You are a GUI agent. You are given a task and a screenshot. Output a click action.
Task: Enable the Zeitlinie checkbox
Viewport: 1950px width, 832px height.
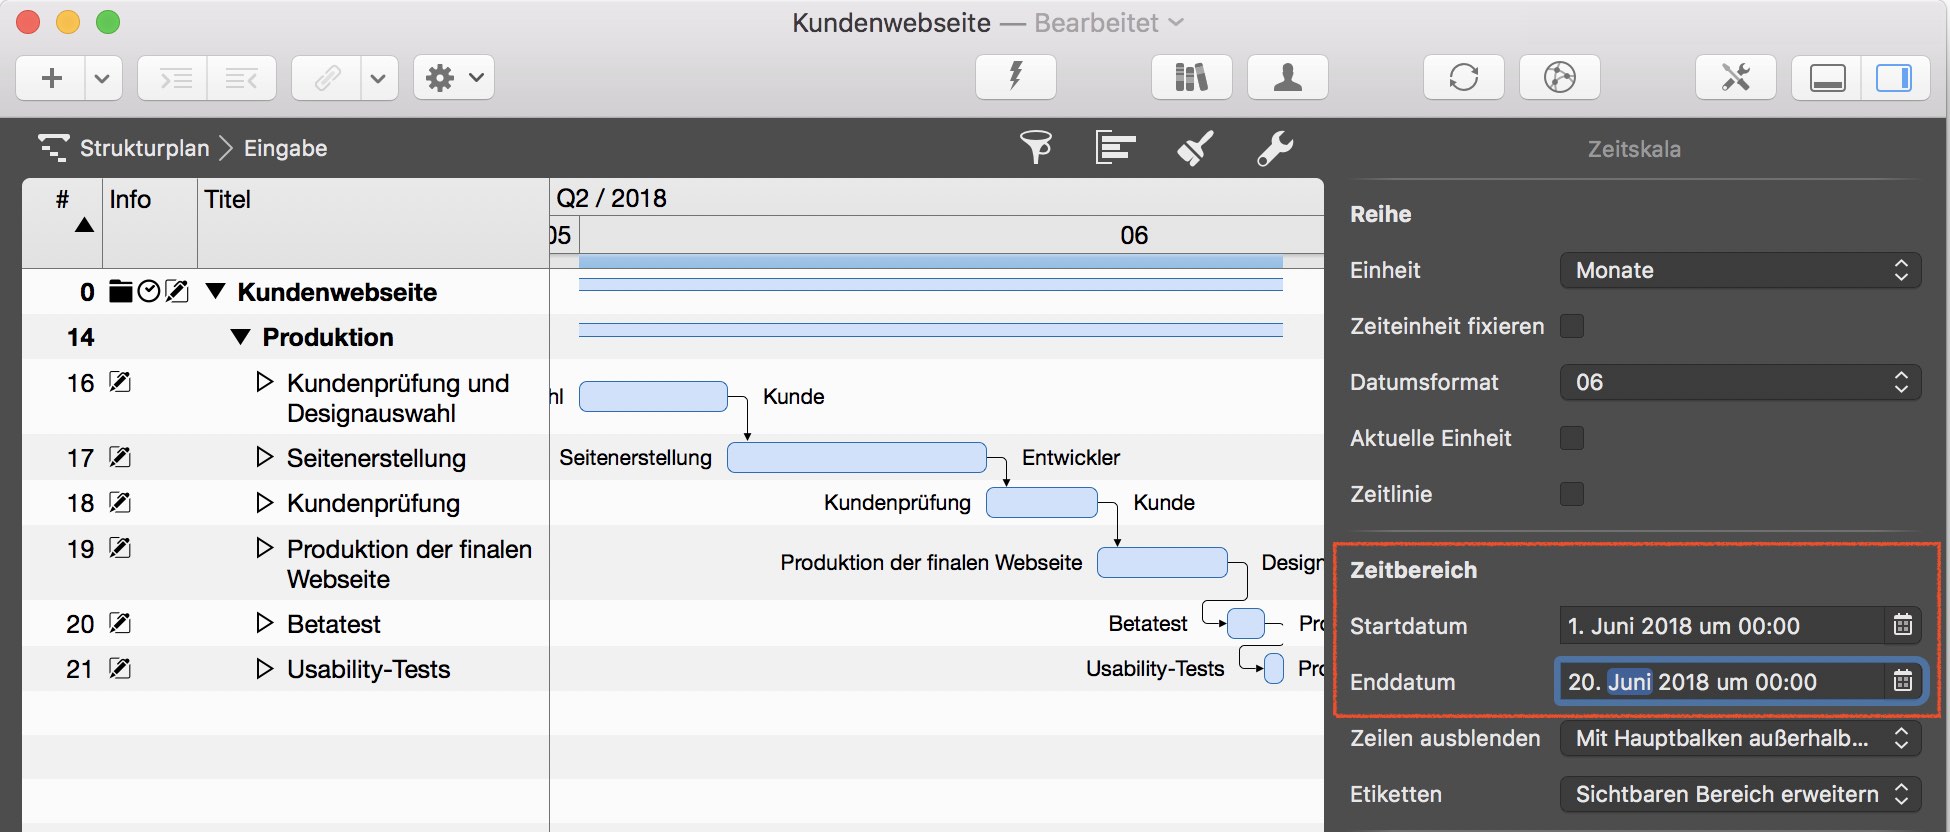tap(1572, 494)
